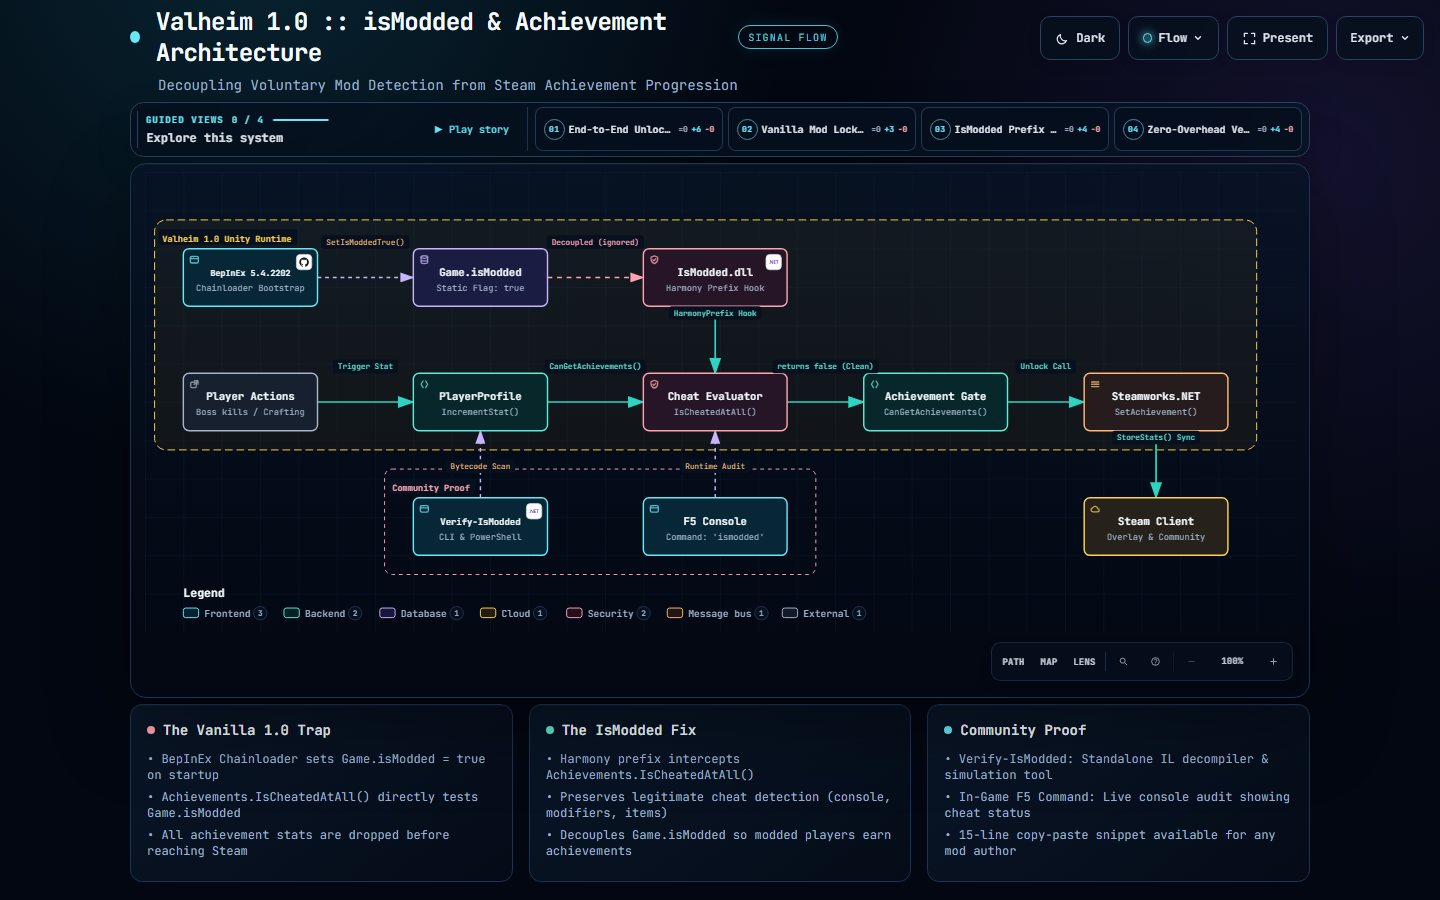Reset zoom via the 100% label
The height and width of the screenshot is (900, 1440).
coord(1232,662)
